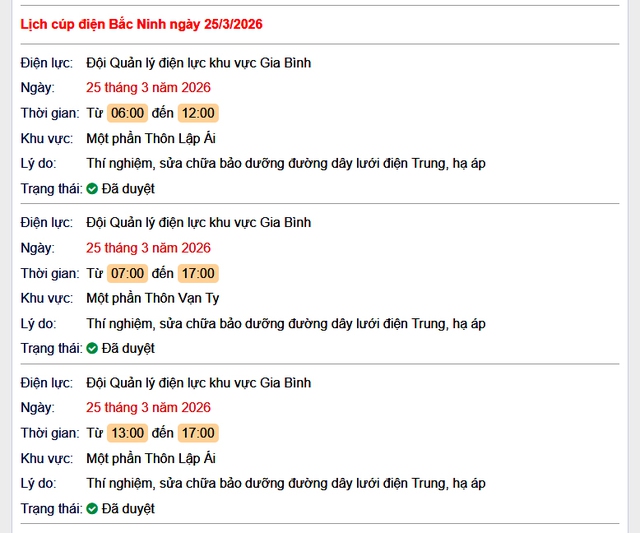The height and width of the screenshot is (533, 640).
Task: Click the area text Một phần Thôn Vạn Ty
Action: click(x=153, y=298)
